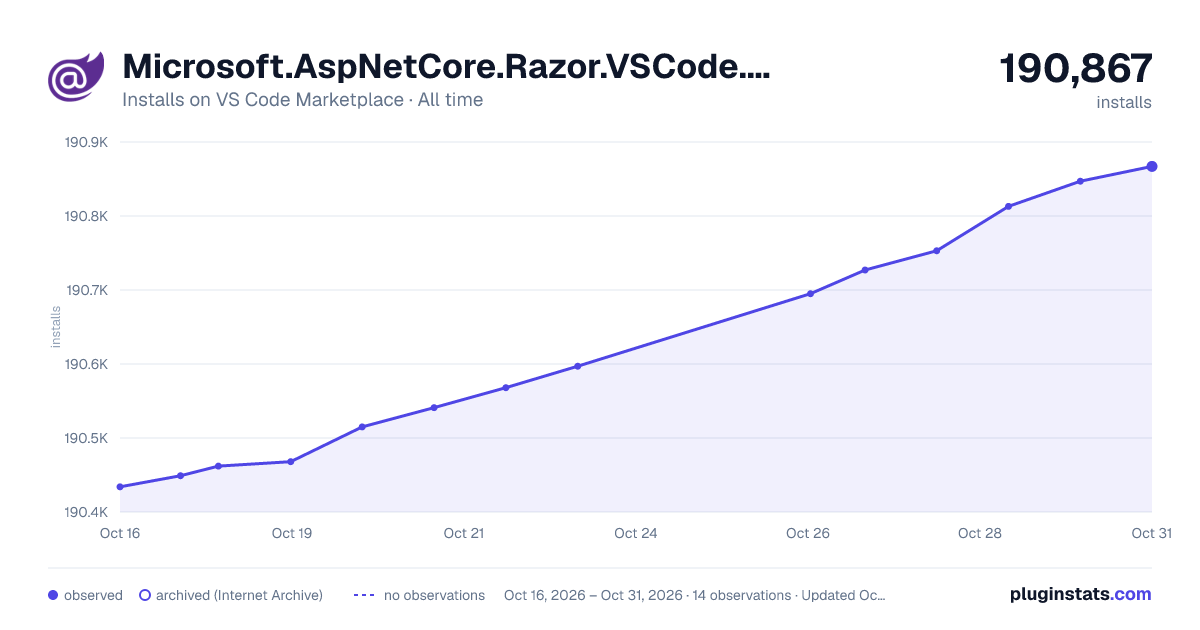Click the 190.7K y-axis label
The image size is (1200, 630).
coord(86,291)
